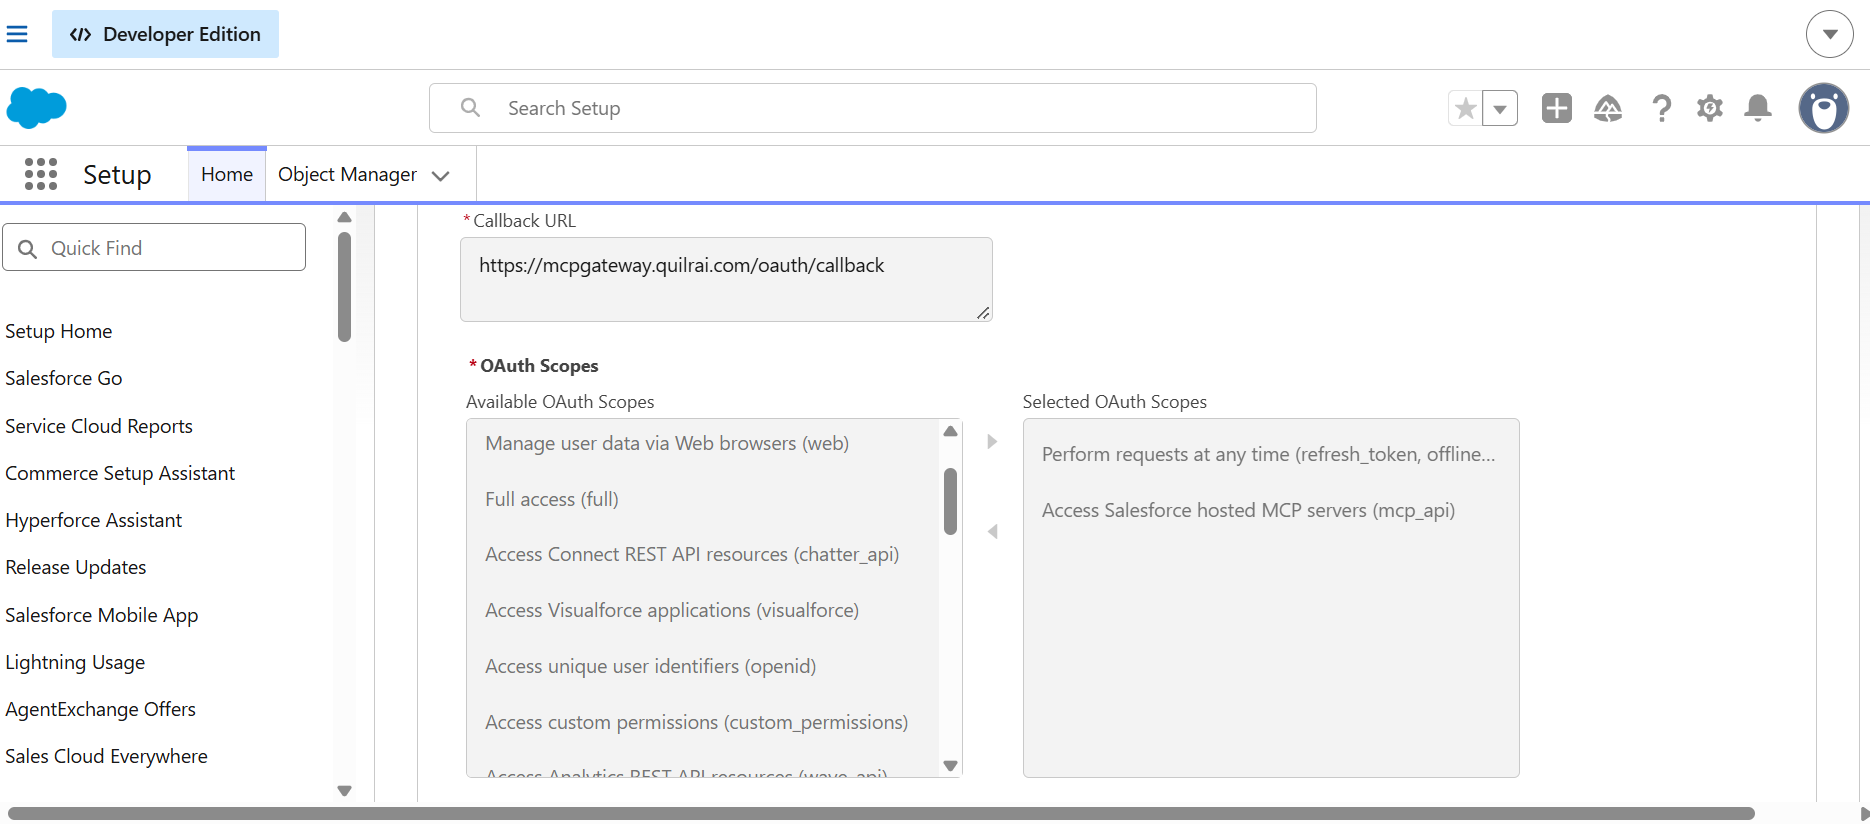The height and width of the screenshot is (824, 1870).
Task: Click the search magnifier icon in Search Setup
Action: coord(470,107)
